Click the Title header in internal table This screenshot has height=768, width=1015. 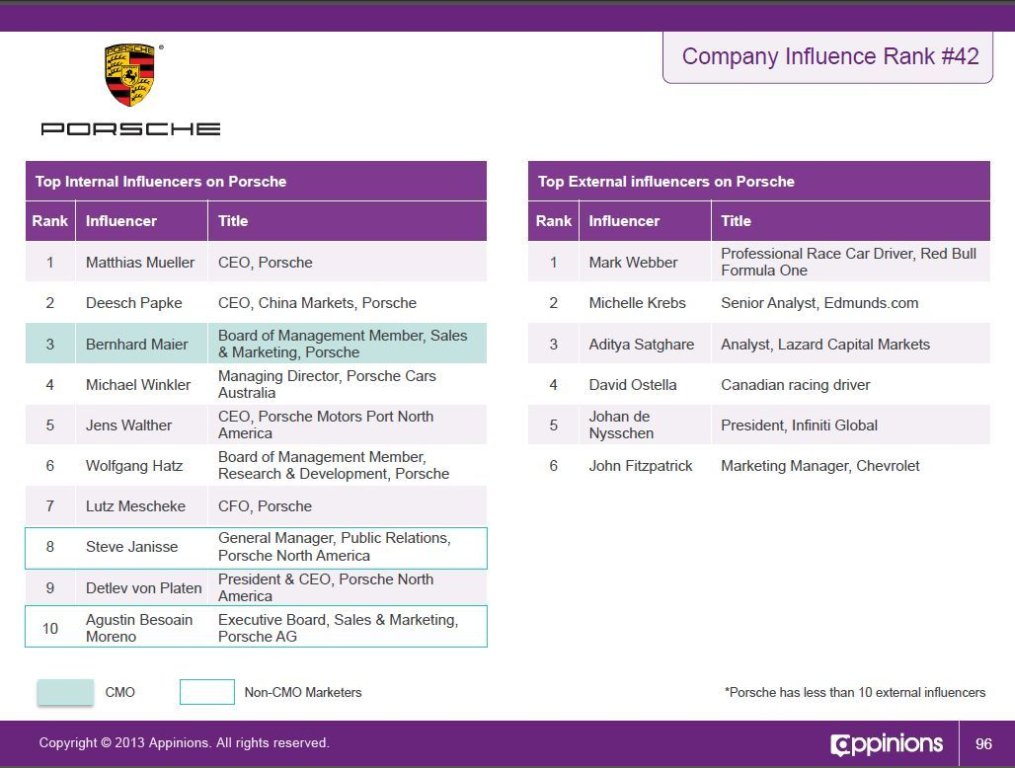[347, 221]
